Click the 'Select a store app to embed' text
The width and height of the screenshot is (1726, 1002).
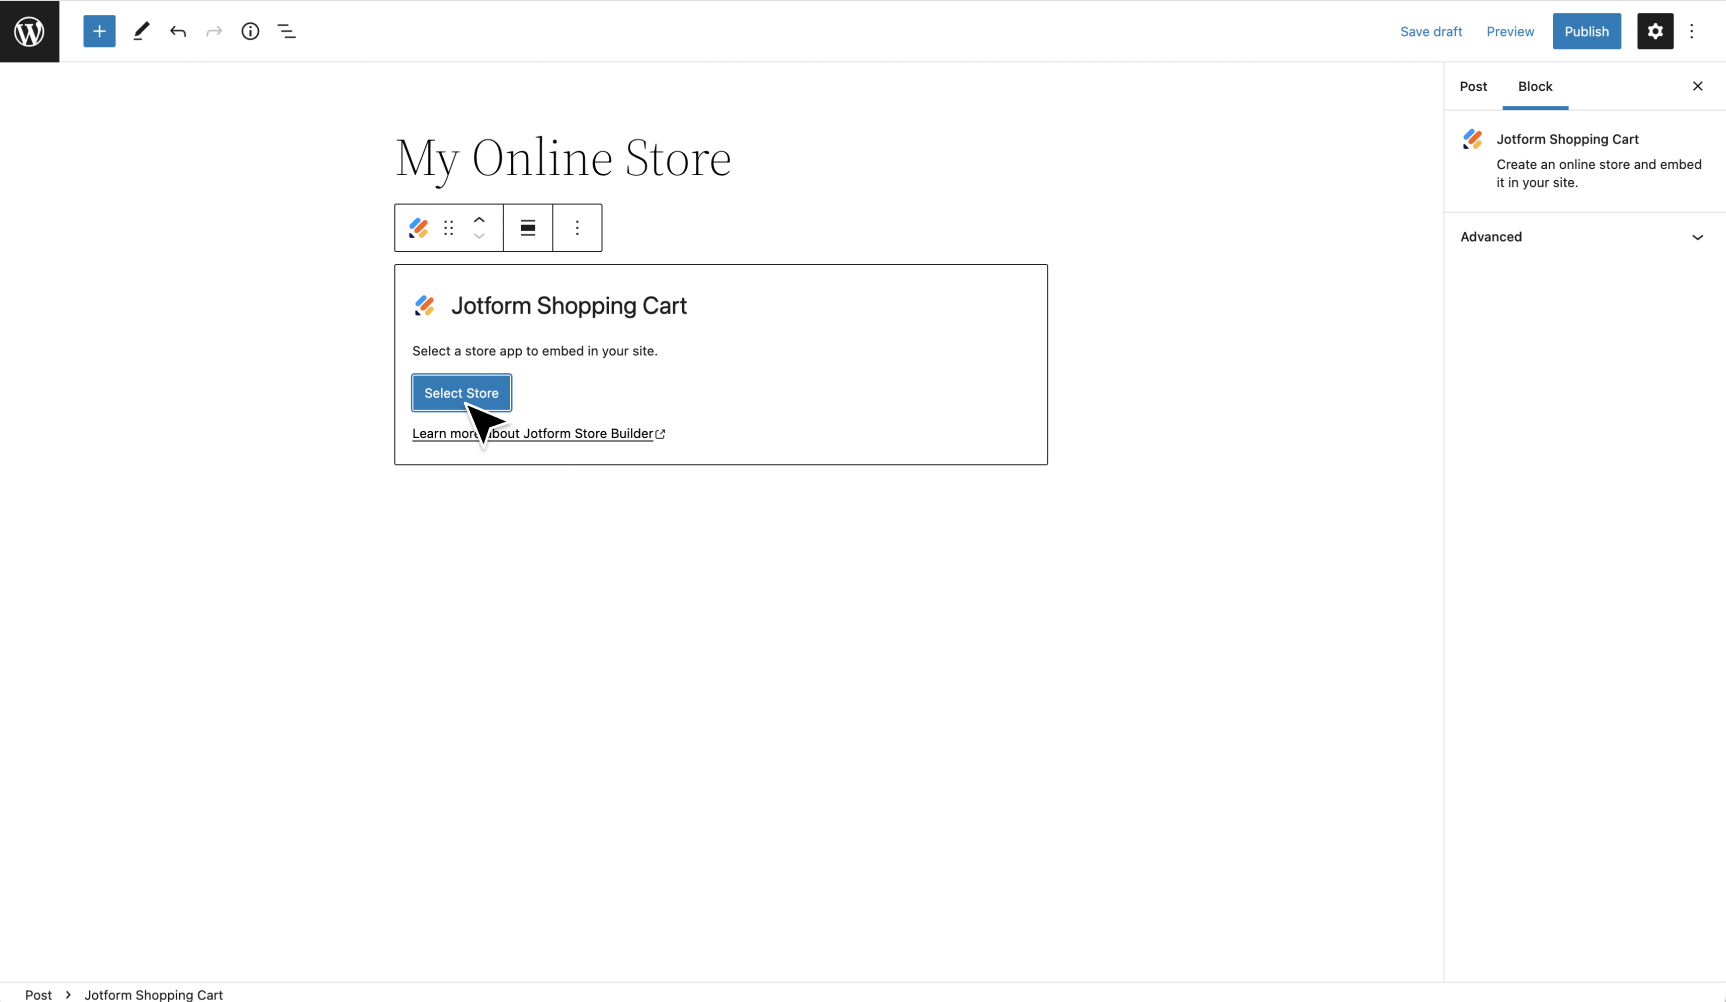(x=535, y=351)
